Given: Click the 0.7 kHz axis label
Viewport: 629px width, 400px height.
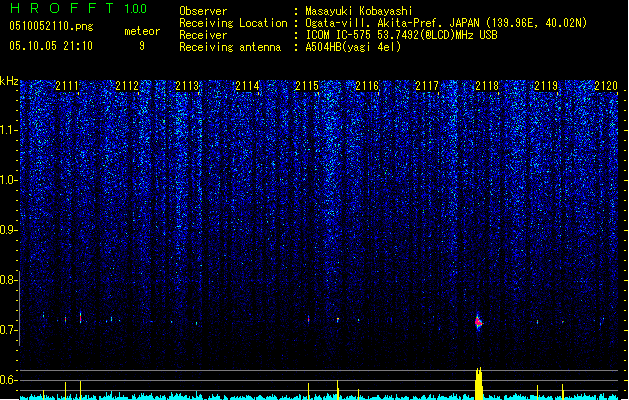Looking at the screenshot, I should (8, 330).
